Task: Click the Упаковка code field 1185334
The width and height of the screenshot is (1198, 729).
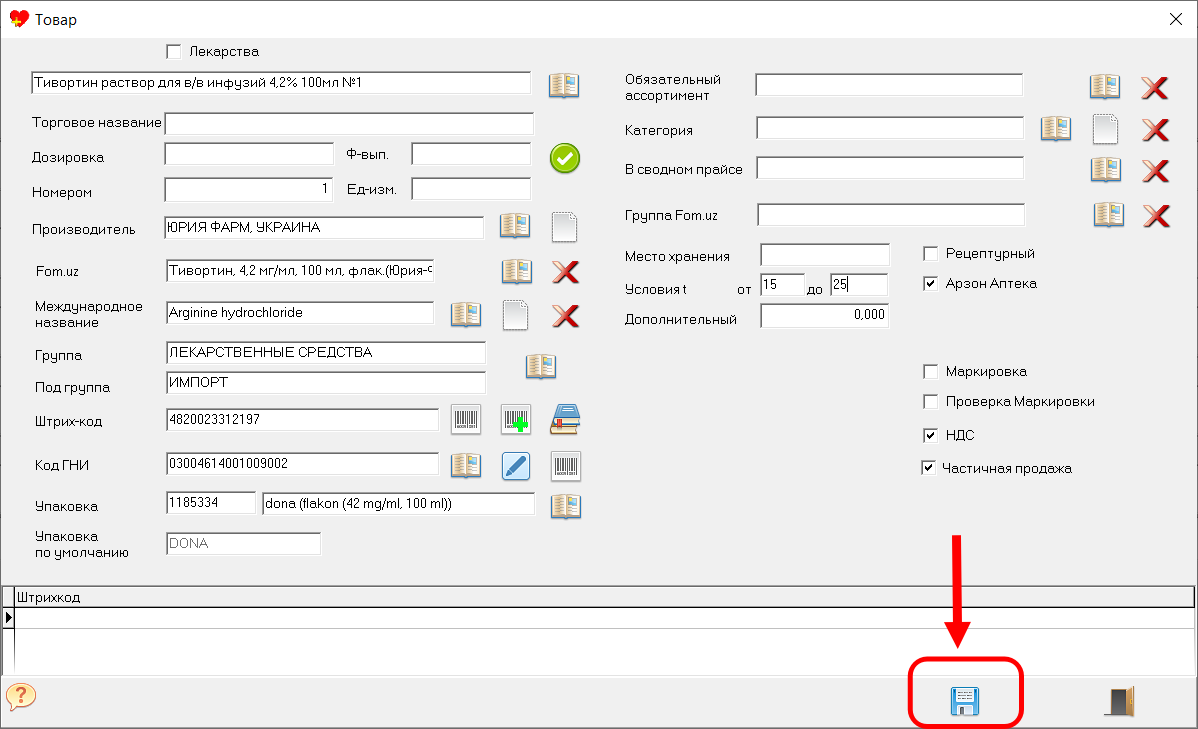Action: click(x=211, y=503)
